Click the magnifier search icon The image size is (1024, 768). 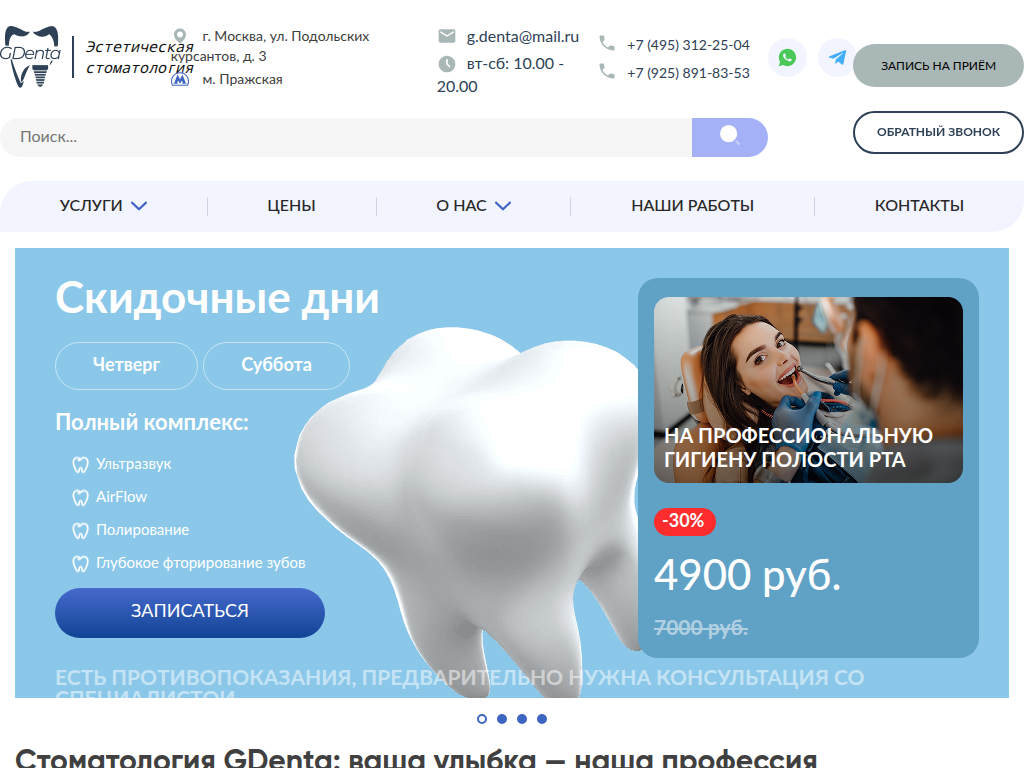(x=730, y=135)
